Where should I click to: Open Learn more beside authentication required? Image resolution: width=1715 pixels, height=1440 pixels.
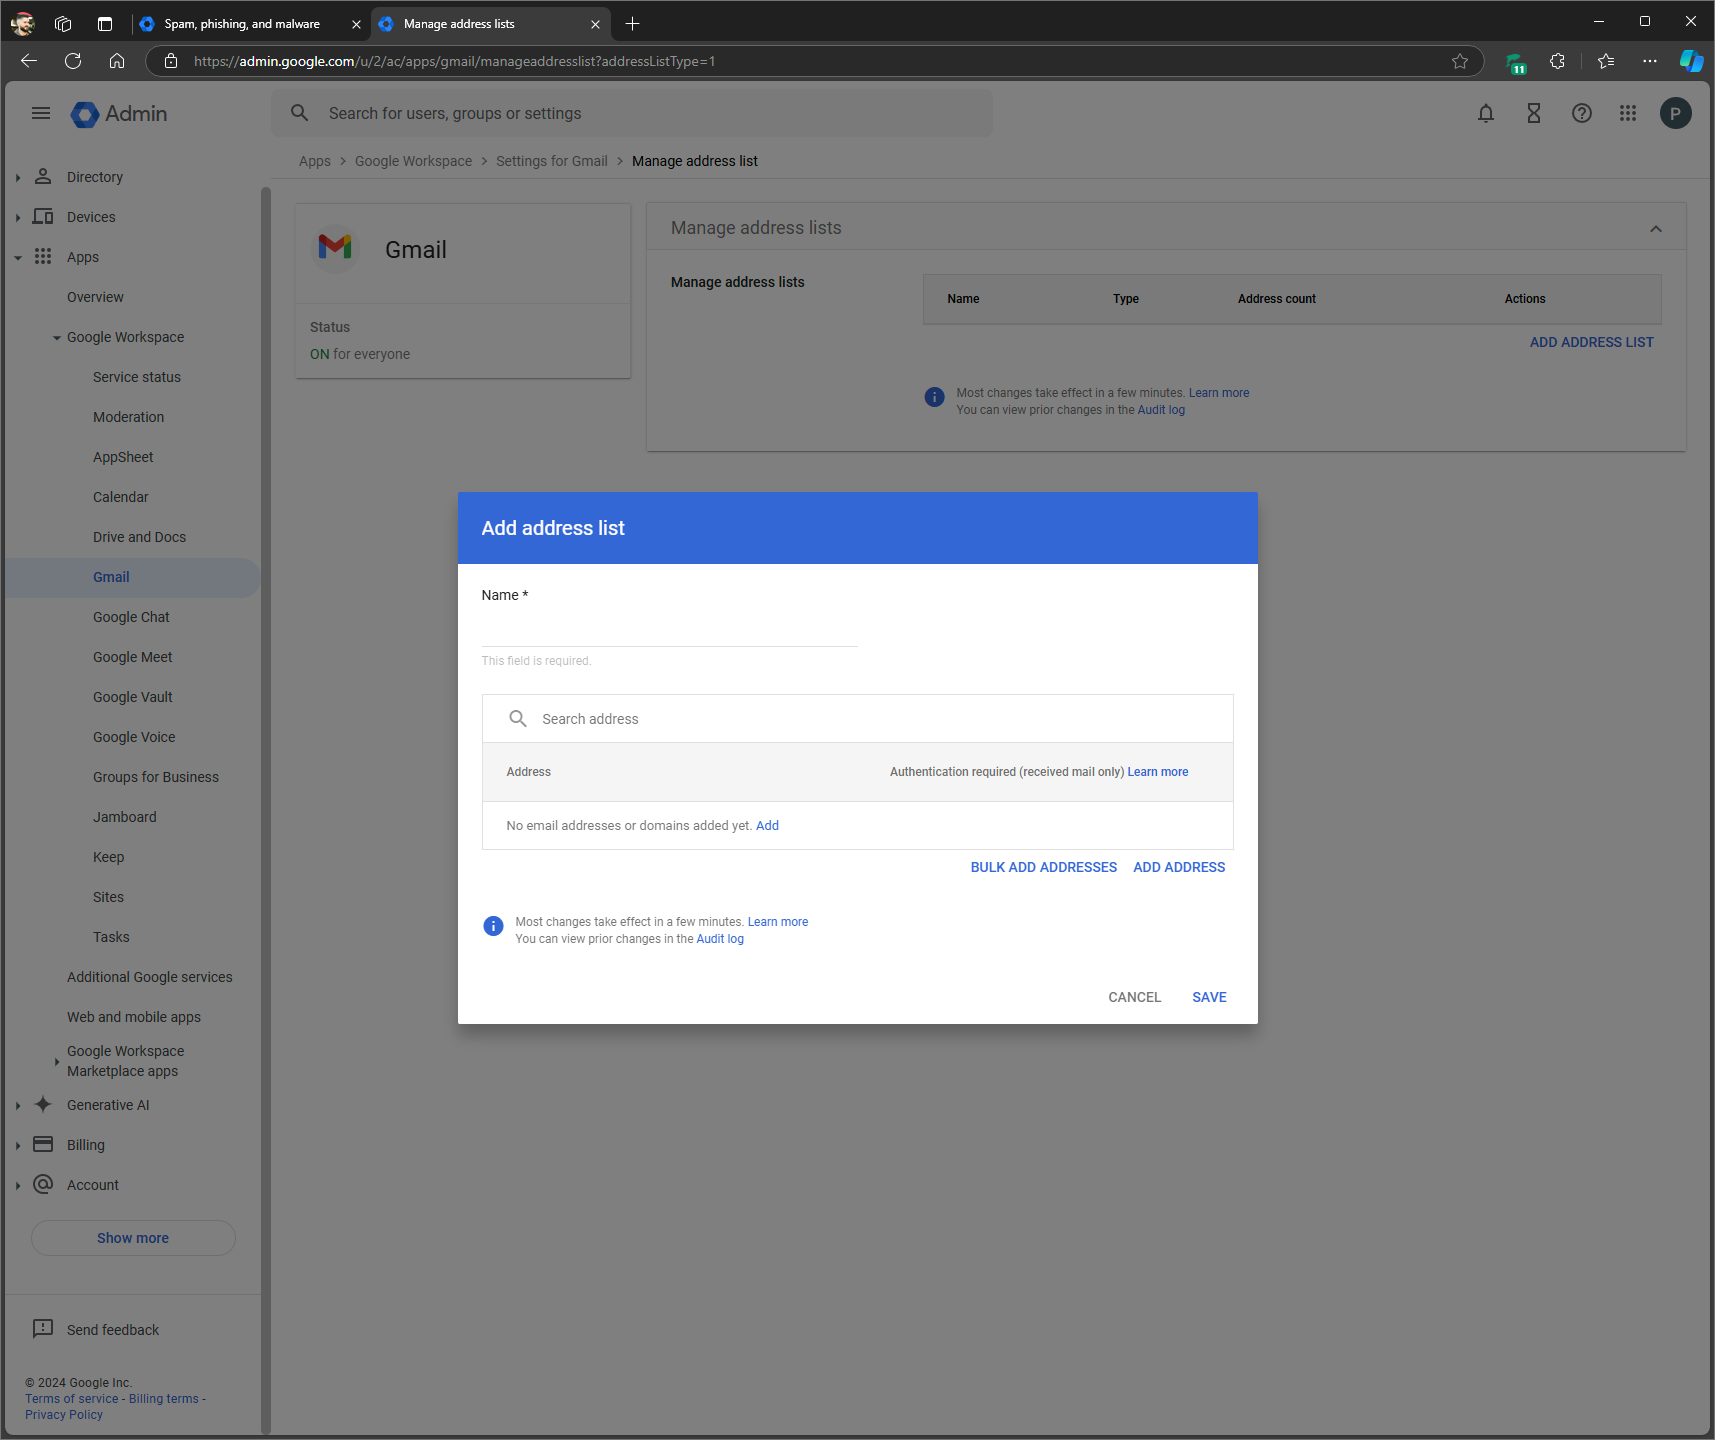click(1158, 772)
